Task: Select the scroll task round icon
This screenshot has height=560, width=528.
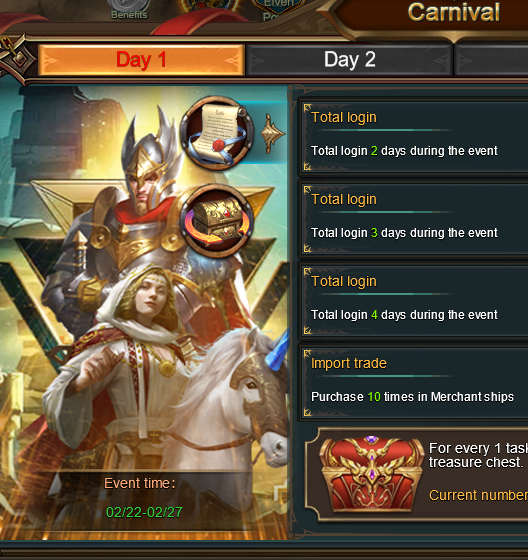Action: (x=217, y=133)
